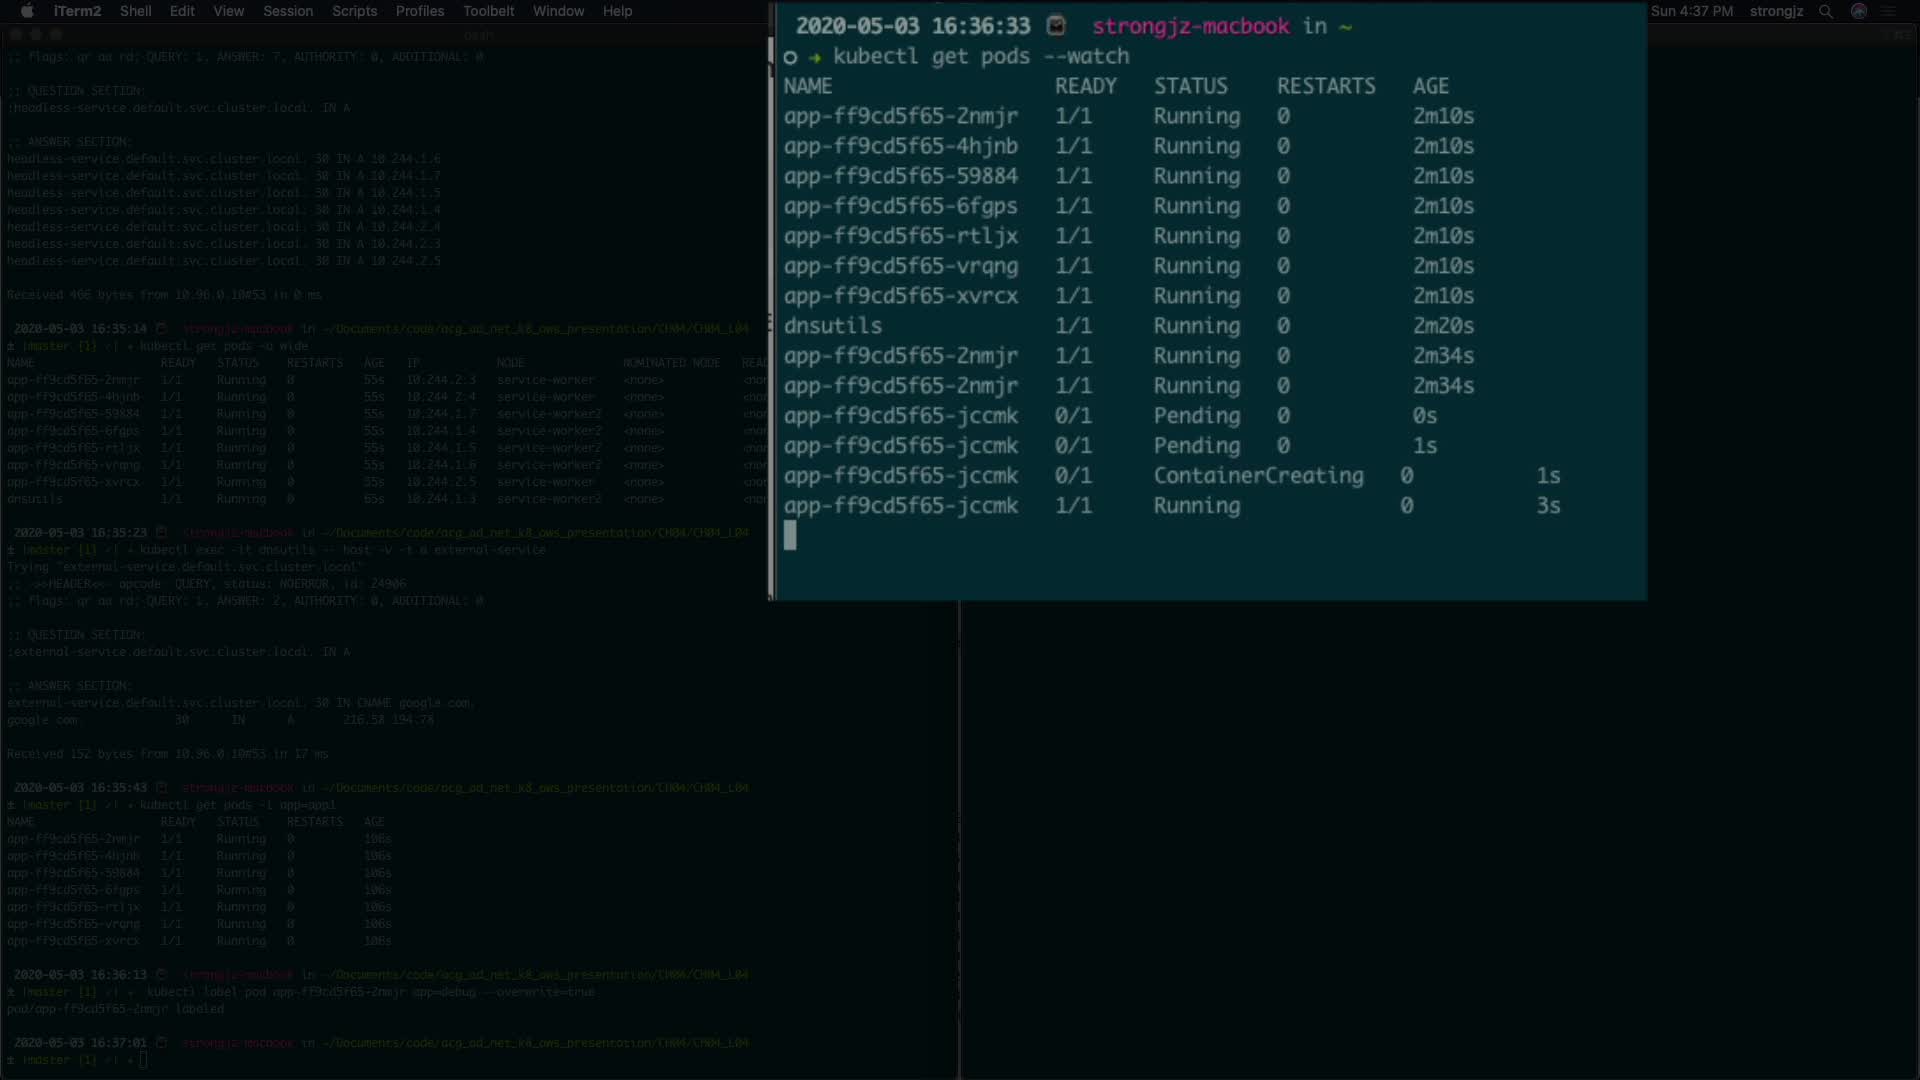Click the green zoom window dot

click(56, 34)
